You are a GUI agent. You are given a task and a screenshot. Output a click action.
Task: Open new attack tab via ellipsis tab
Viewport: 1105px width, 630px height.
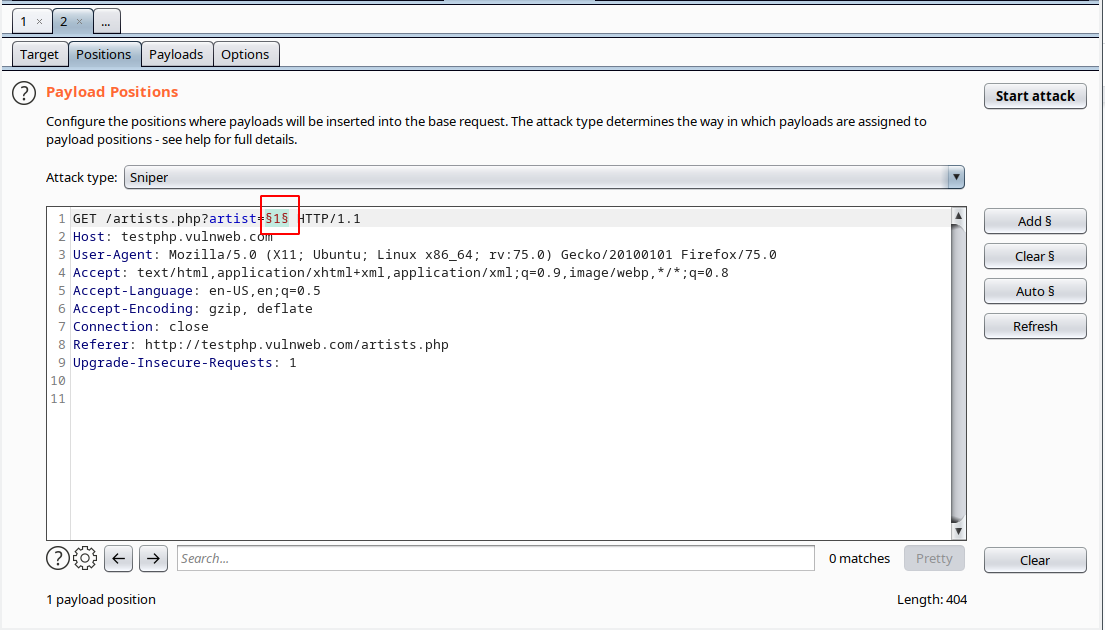106,19
